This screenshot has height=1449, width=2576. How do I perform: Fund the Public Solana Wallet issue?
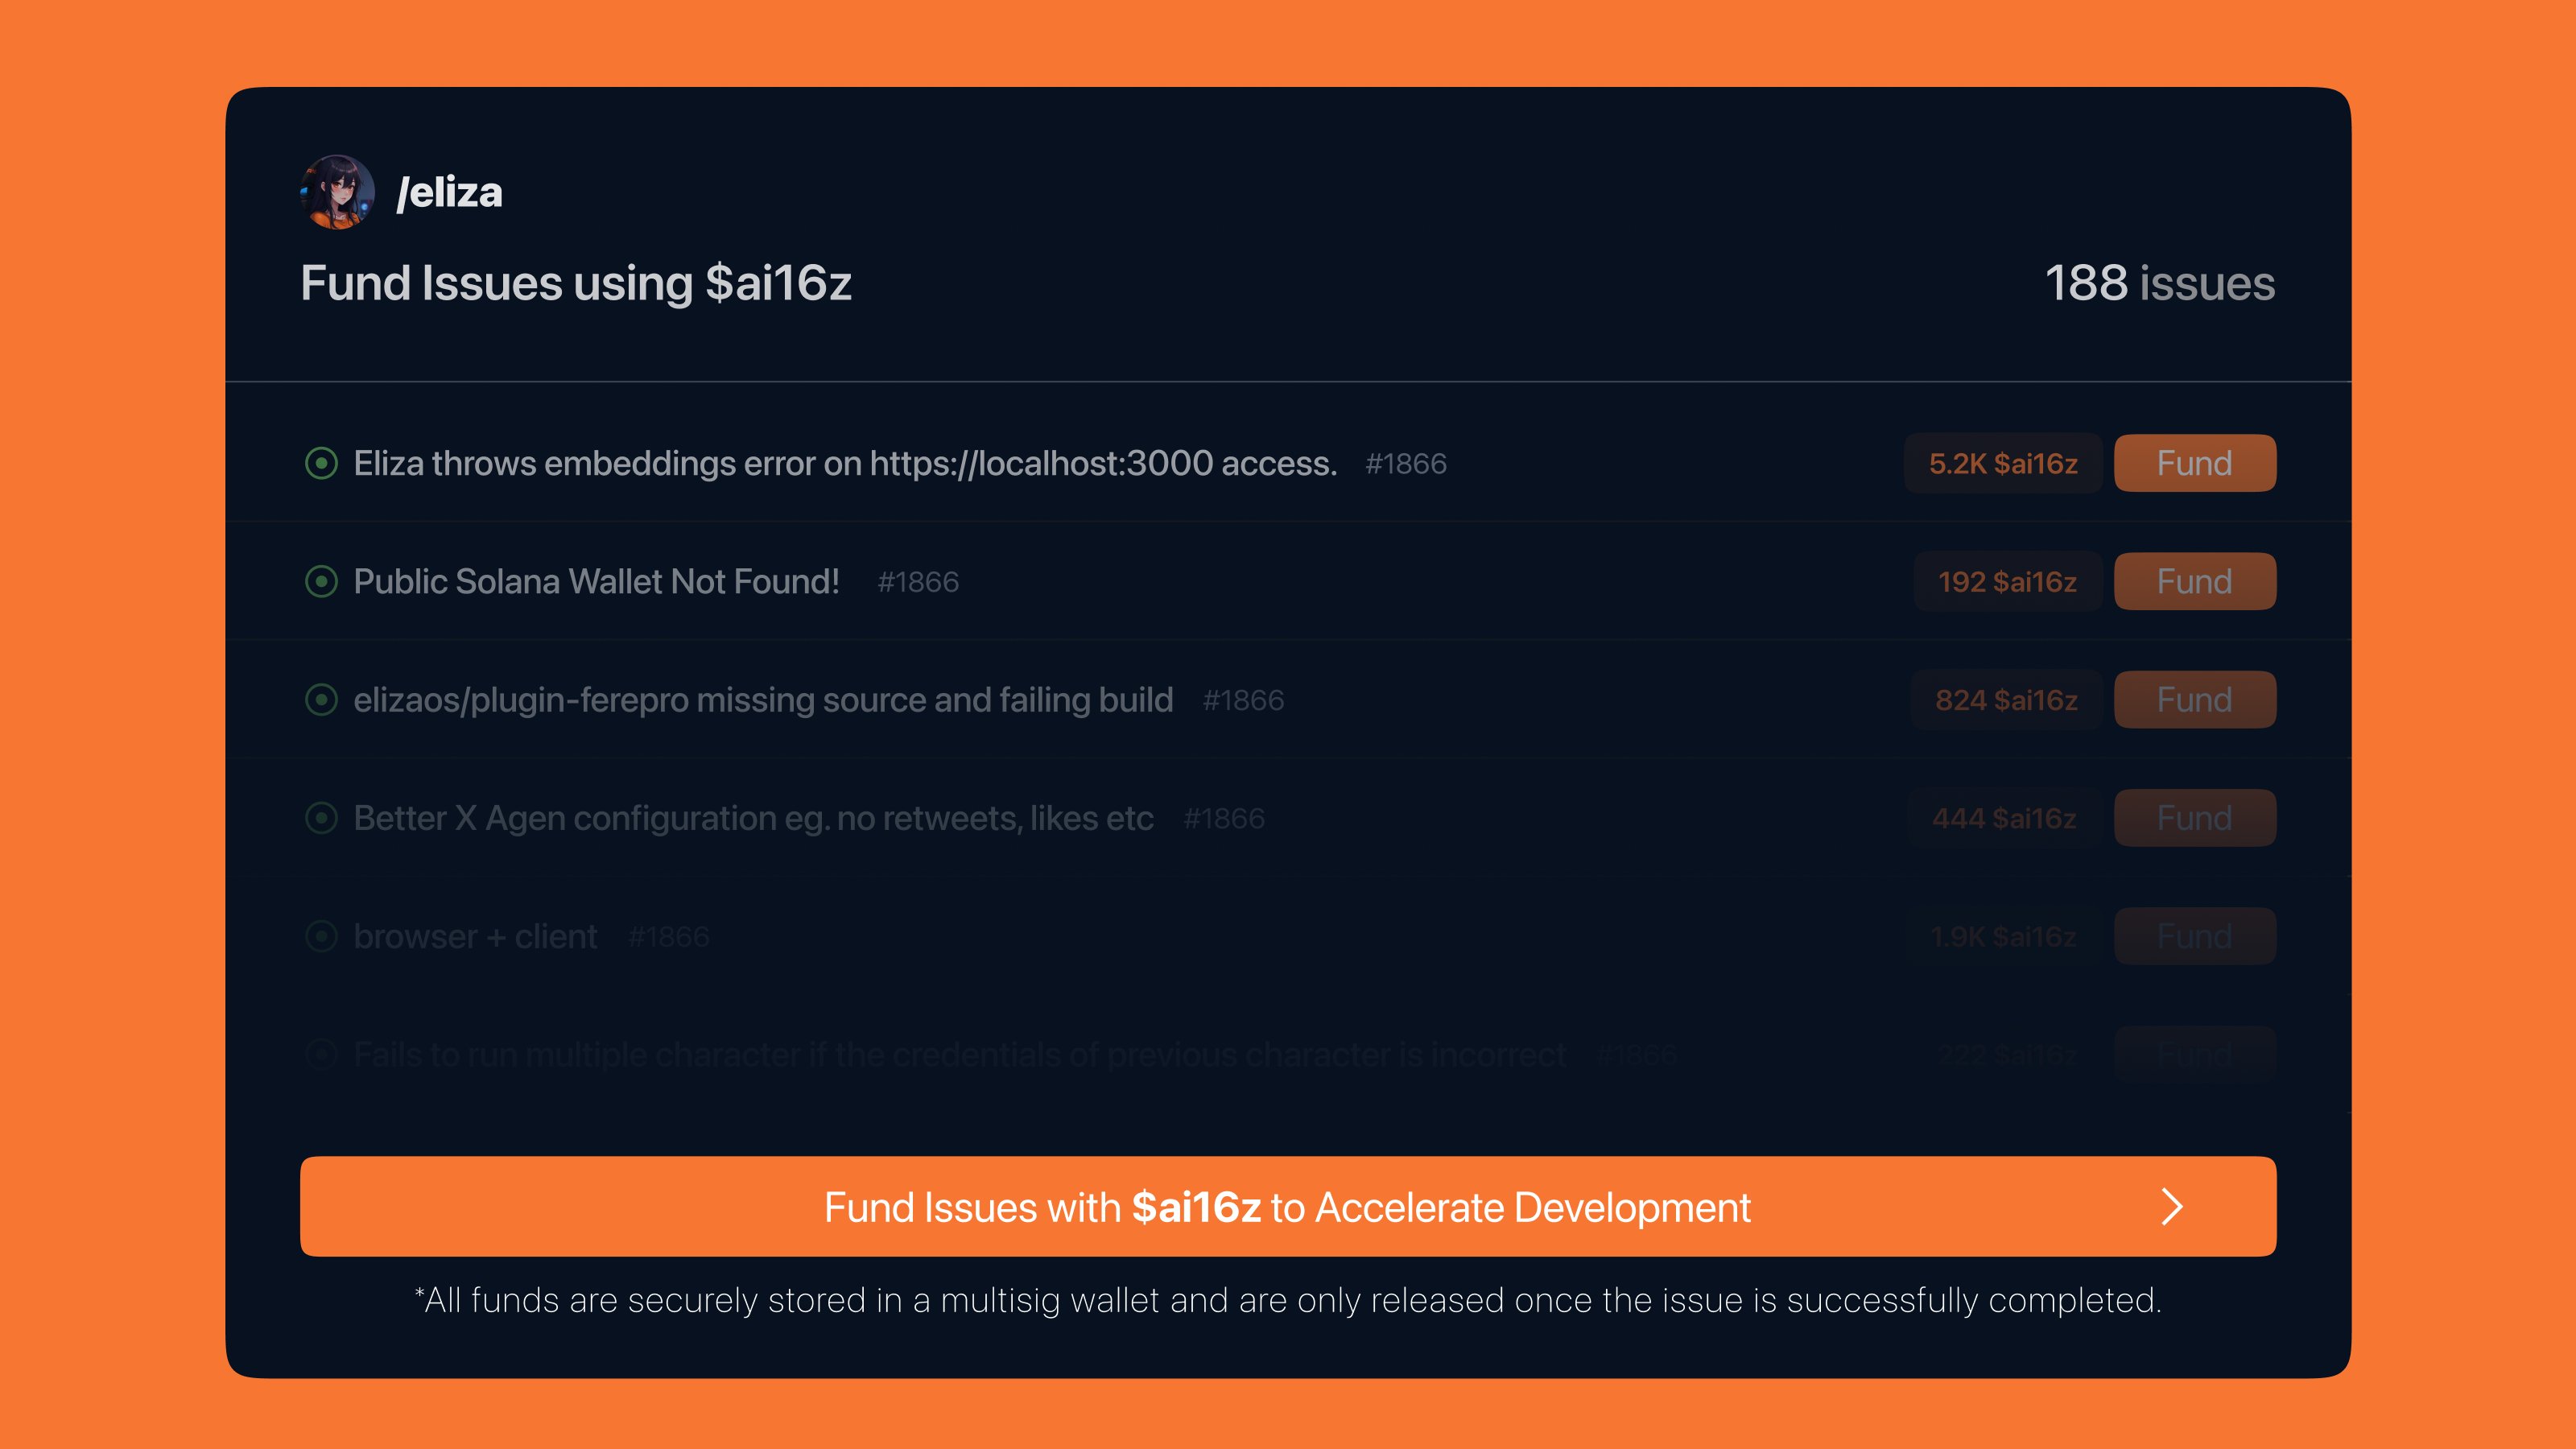[x=2194, y=581]
